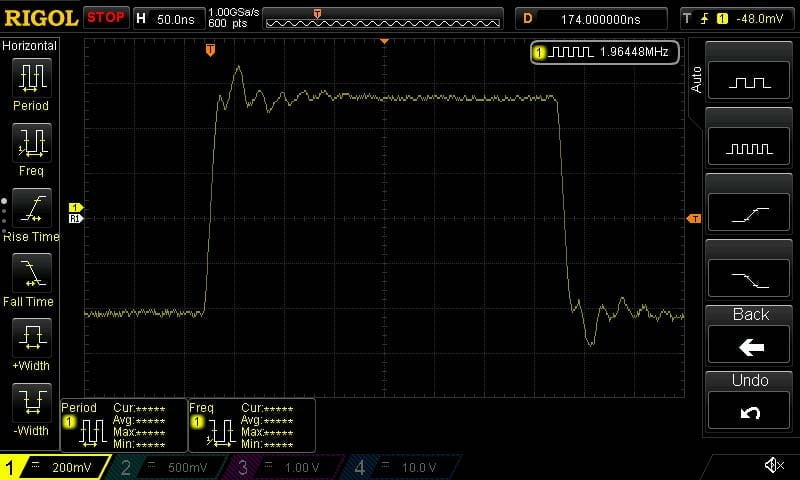Viewport: 800px width, 480px height.
Task: Click the screen center time marker triangle
Action: (x=385, y=41)
